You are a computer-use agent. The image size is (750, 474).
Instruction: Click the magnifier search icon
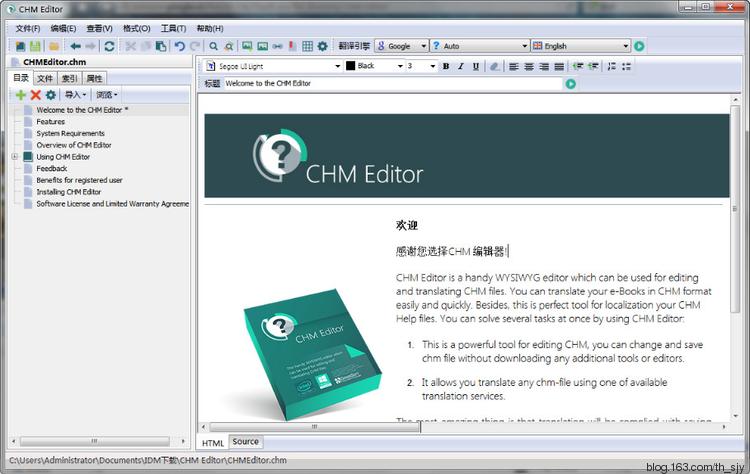[213, 46]
